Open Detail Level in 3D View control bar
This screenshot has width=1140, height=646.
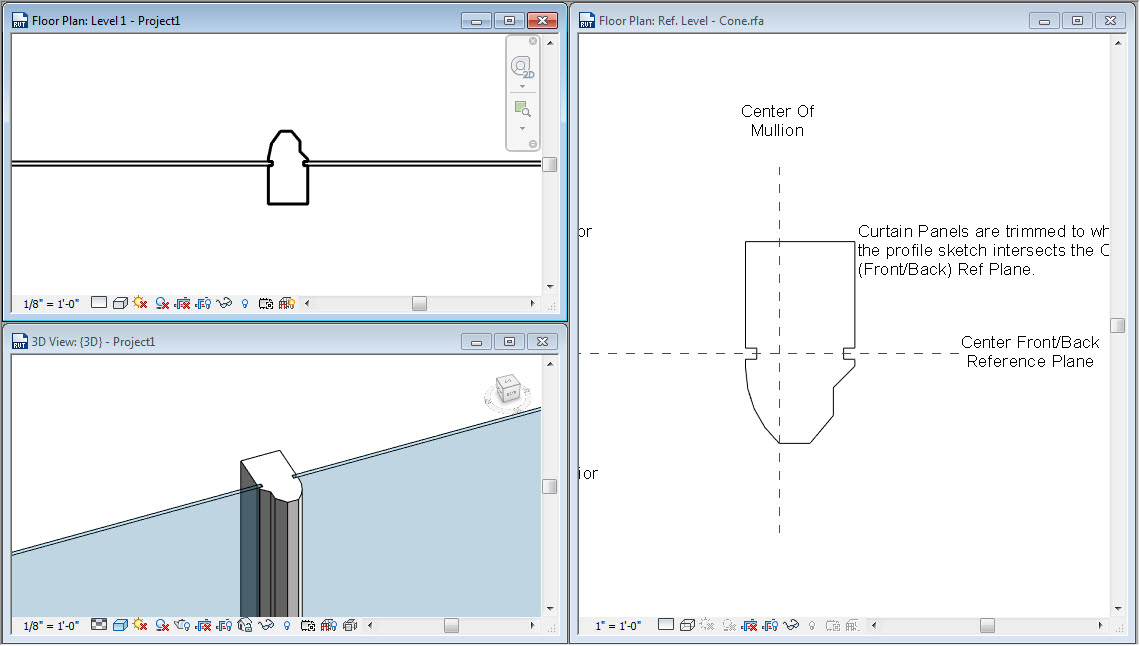click(x=99, y=625)
